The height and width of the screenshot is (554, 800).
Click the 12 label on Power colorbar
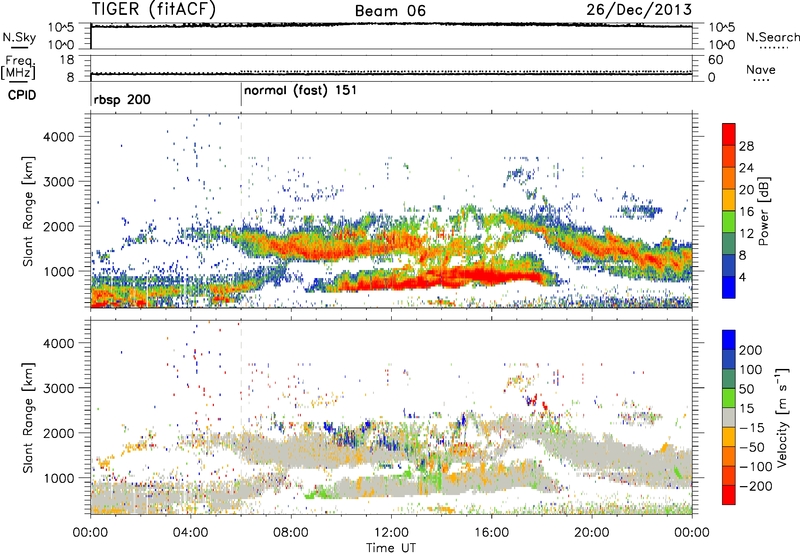tap(746, 234)
